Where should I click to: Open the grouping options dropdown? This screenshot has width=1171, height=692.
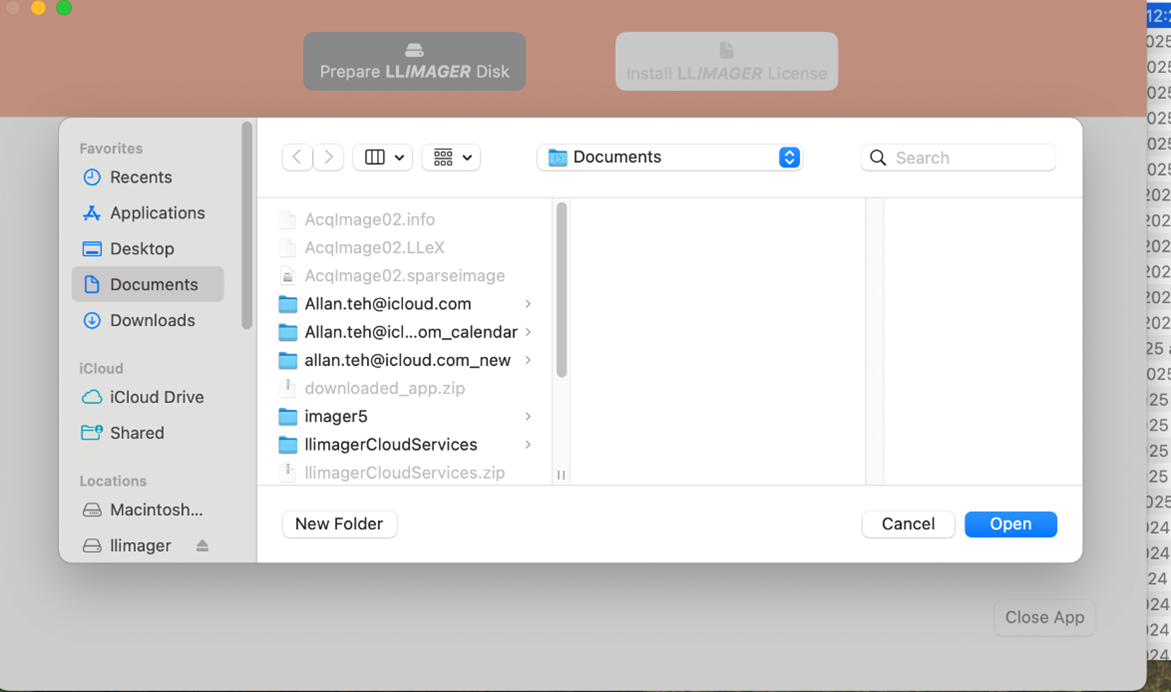pos(450,157)
